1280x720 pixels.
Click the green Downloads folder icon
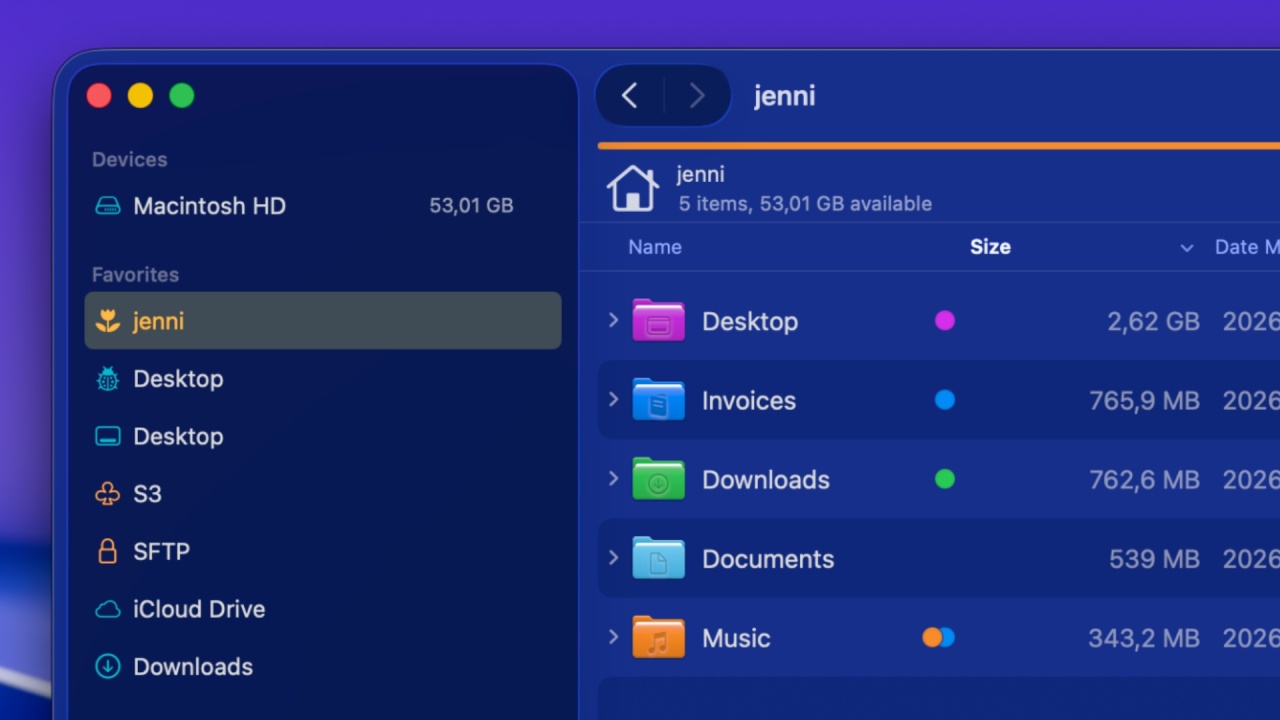[x=658, y=479]
